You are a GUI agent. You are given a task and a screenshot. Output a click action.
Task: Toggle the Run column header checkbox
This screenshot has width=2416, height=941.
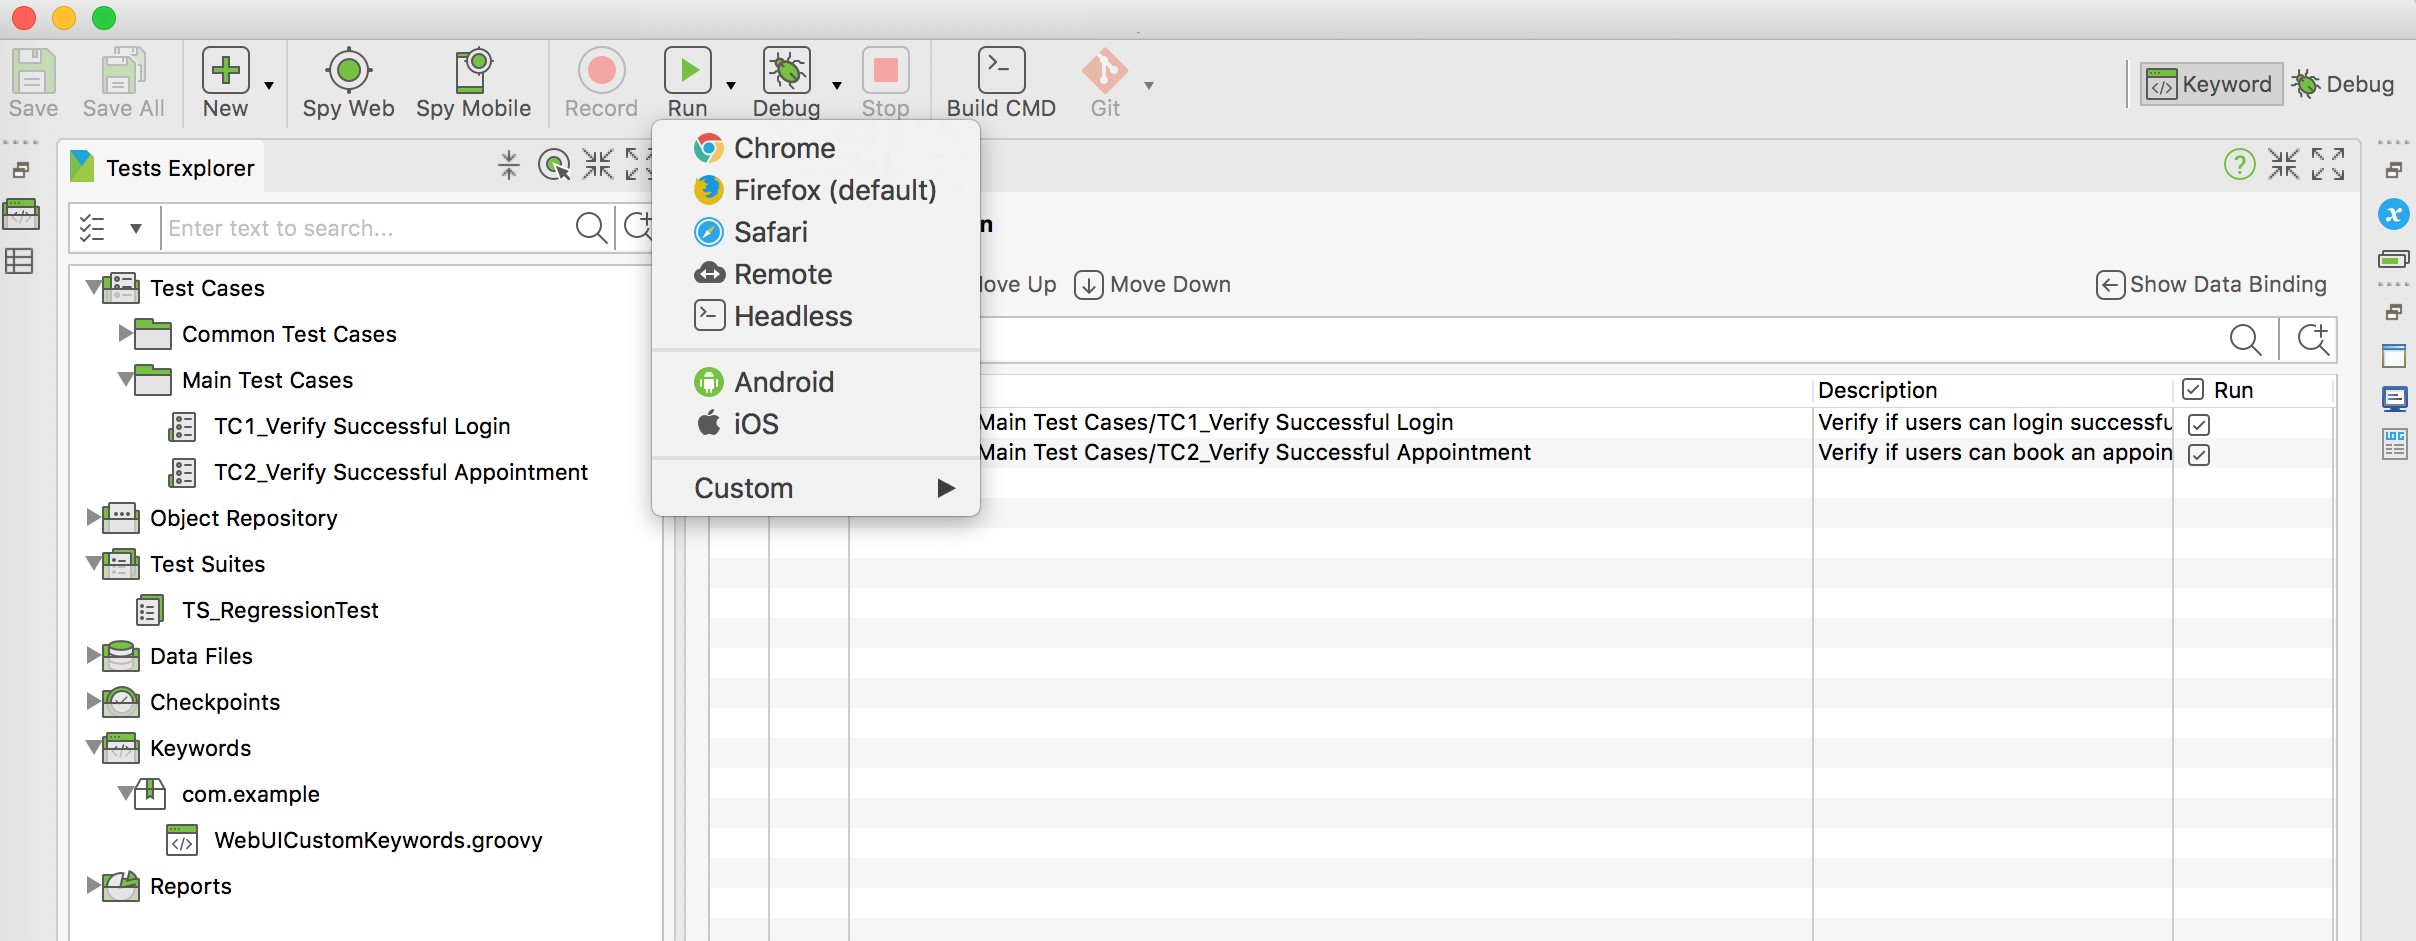pos(2193,390)
